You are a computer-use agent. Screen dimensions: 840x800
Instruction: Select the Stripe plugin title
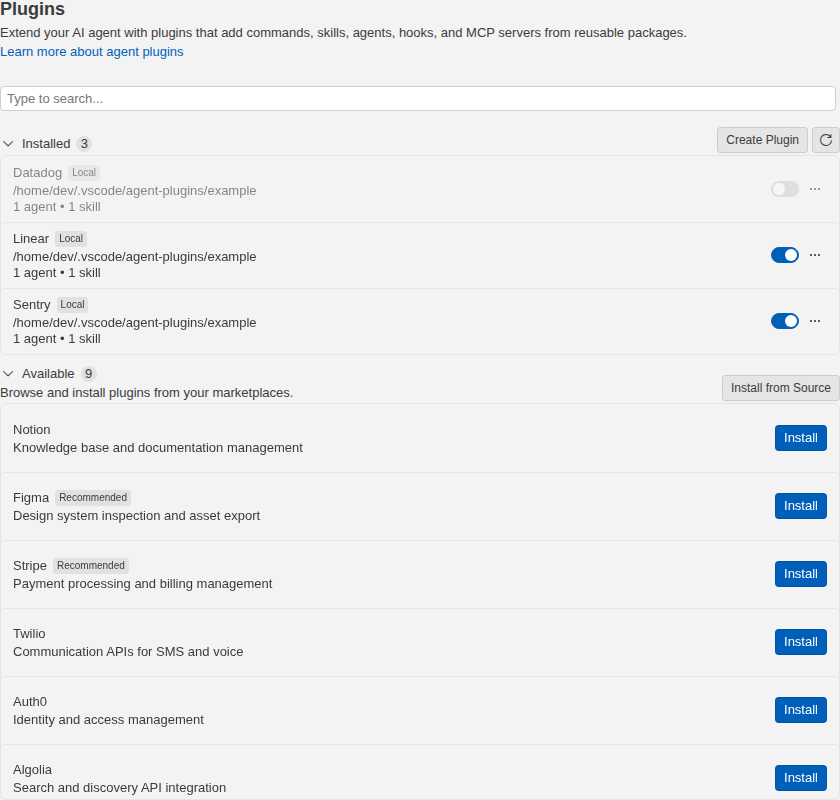30,566
